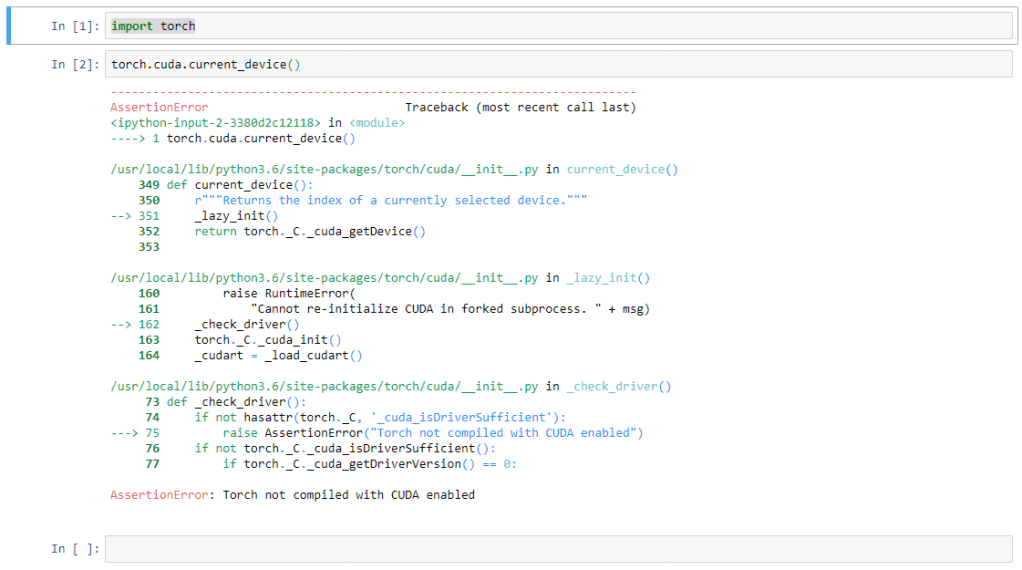This screenshot has height=570, width=1022.
Task: Click the ipython-input-2-3380d2c12118 reference
Action: [x=215, y=123]
